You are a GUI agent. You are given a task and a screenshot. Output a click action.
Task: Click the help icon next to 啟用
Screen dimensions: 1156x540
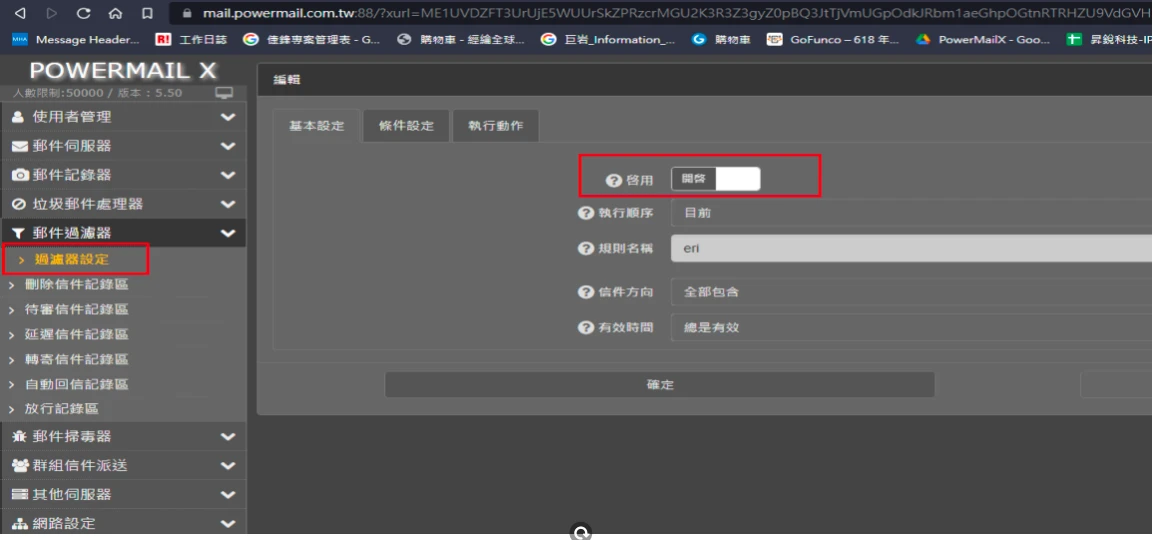[613, 180]
